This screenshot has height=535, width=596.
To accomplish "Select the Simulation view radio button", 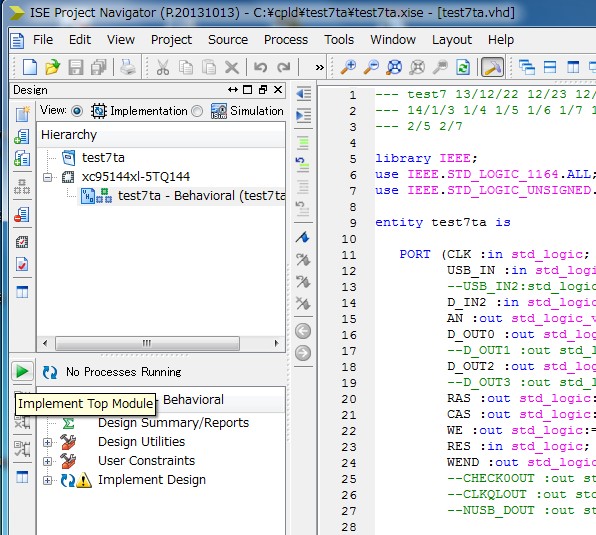I will (x=197, y=111).
